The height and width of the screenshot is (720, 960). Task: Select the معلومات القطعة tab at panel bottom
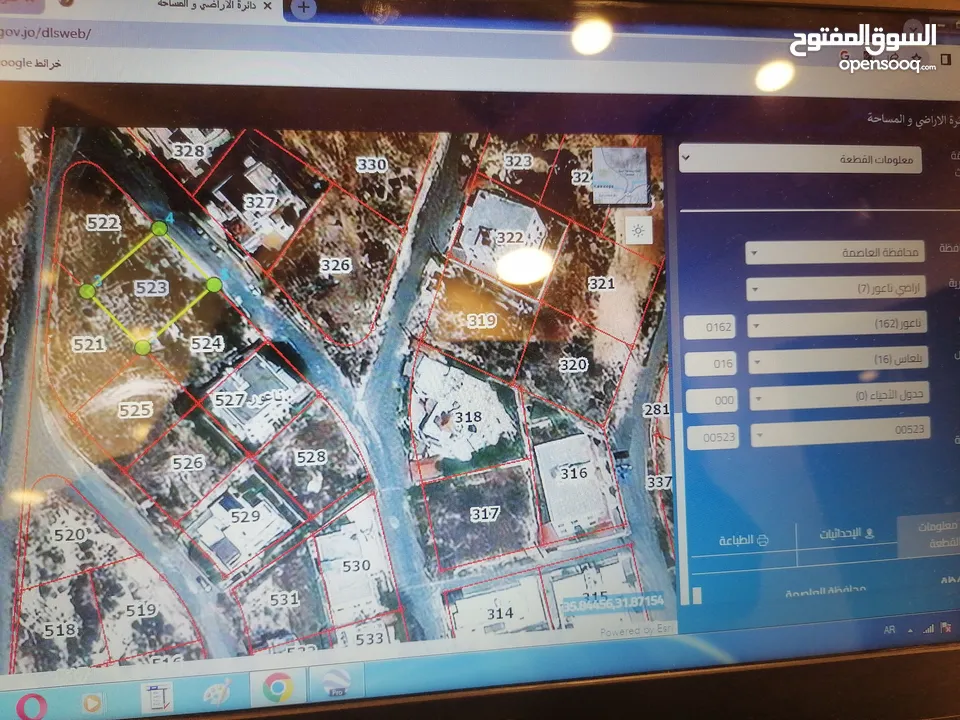(x=929, y=534)
